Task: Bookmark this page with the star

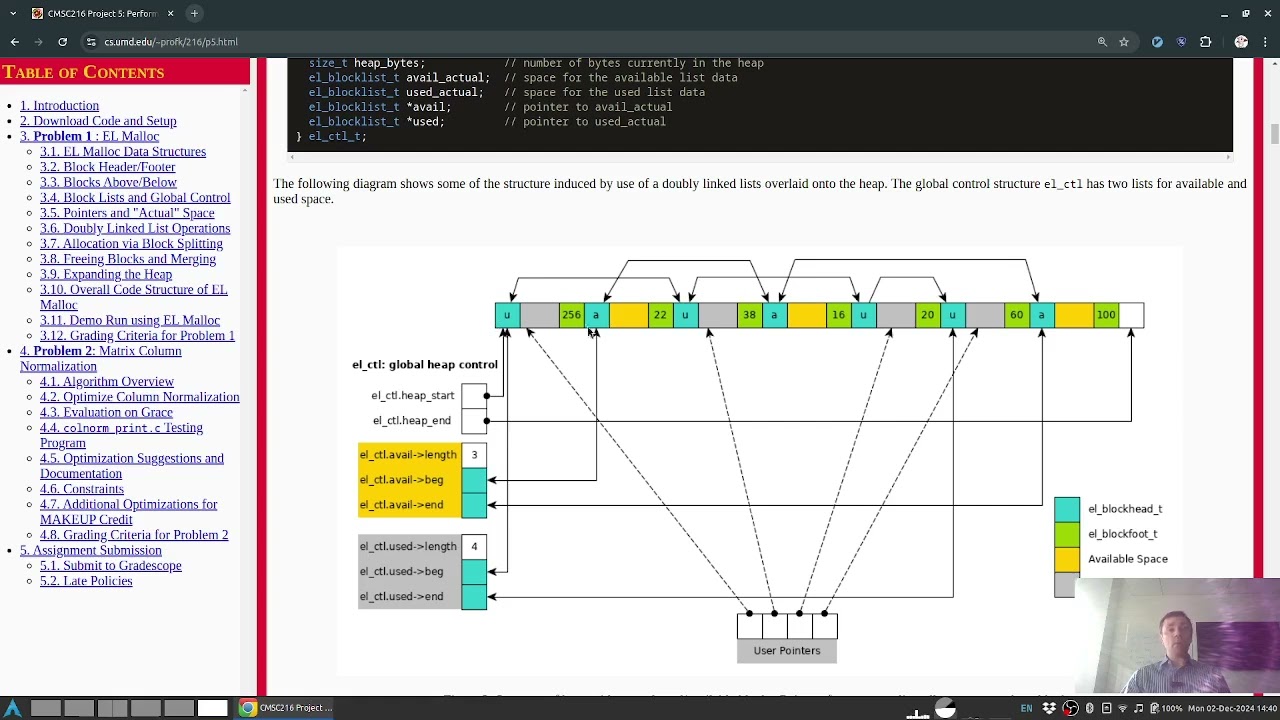Action: [x=1124, y=42]
